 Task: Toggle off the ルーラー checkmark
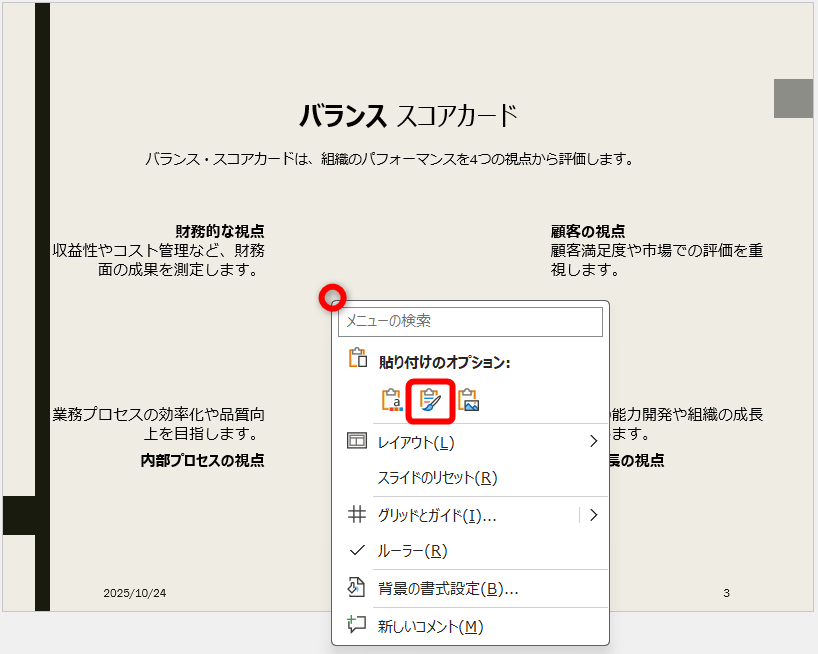click(x=356, y=550)
